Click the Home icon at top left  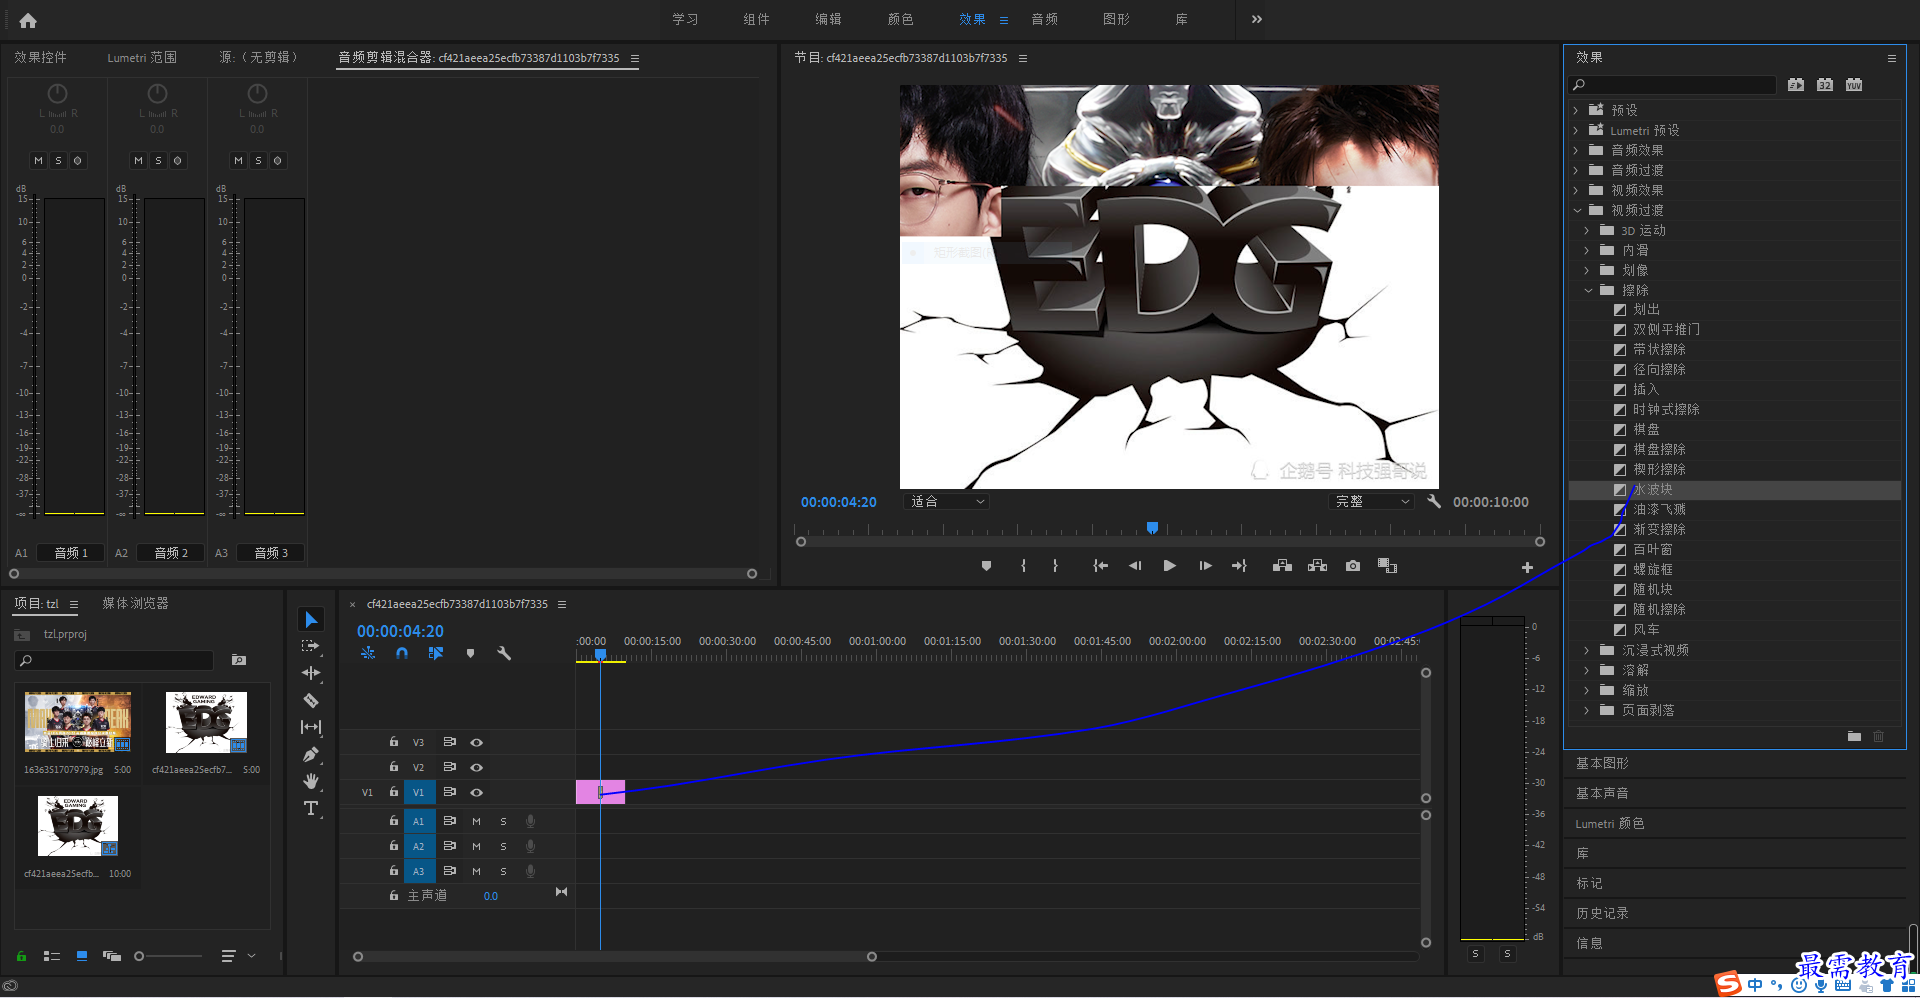pos(28,20)
